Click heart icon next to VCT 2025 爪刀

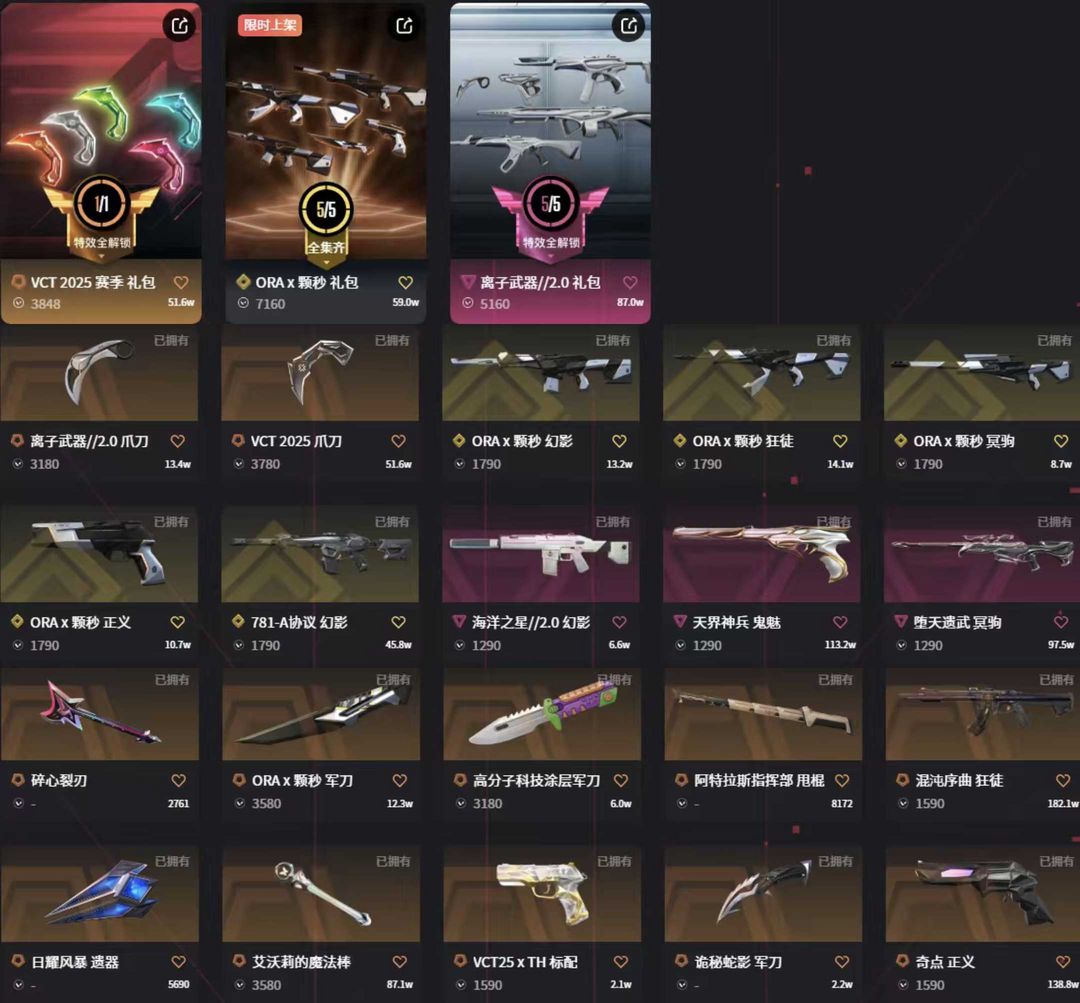399,442
